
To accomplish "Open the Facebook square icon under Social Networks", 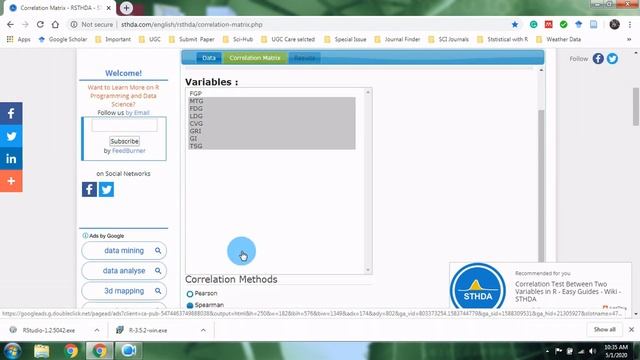I will pos(89,189).
